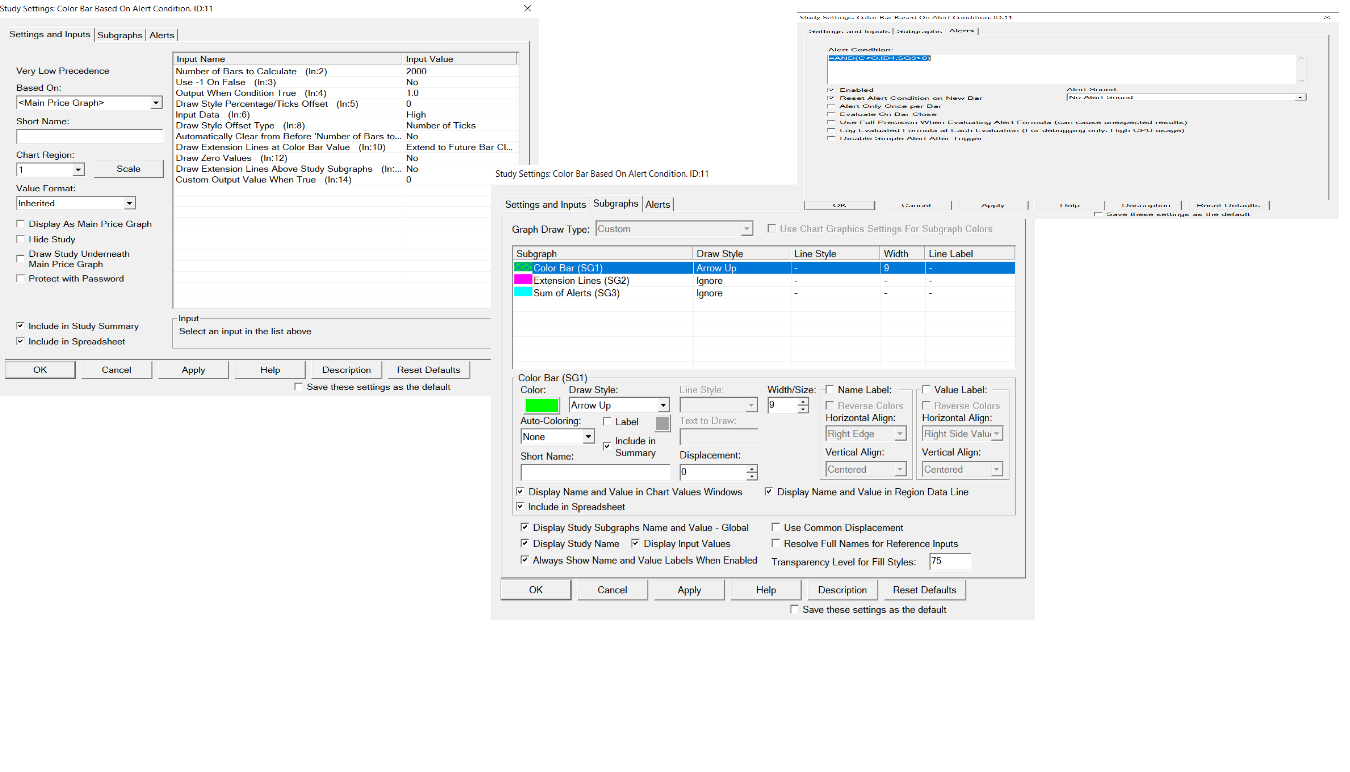Check Save these settings as default in Subgraphs window
The image size is (1350, 772).
click(x=795, y=609)
